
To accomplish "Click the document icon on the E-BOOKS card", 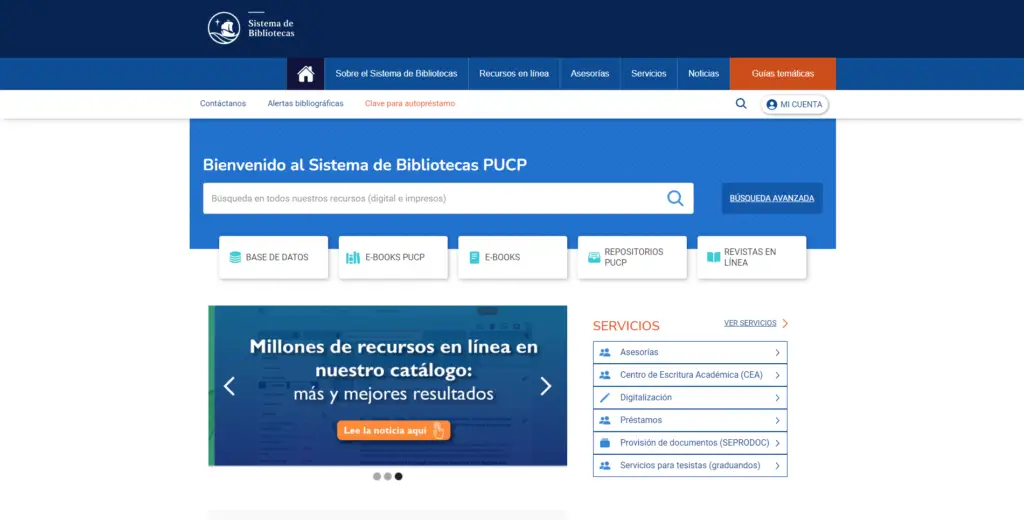I will pyautogui.click(x=474, y=257).
